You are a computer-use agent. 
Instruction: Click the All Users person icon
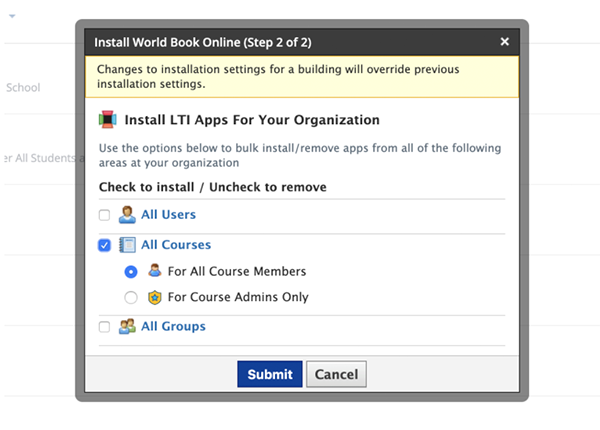click(x=127, y=215)
